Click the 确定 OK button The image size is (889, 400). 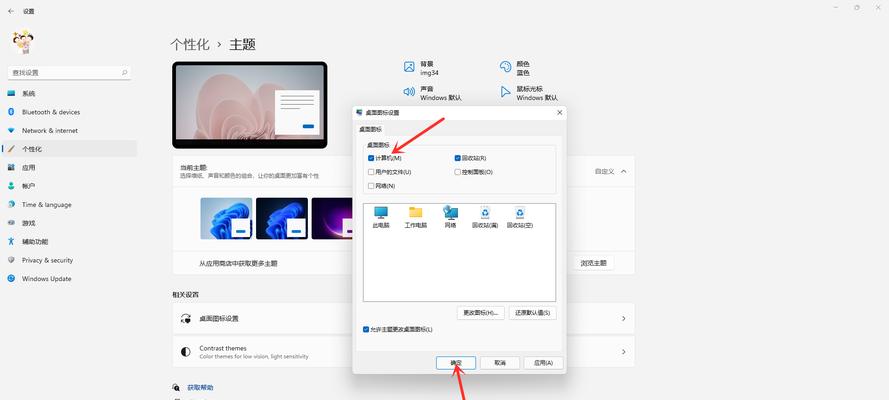[456, 363]
